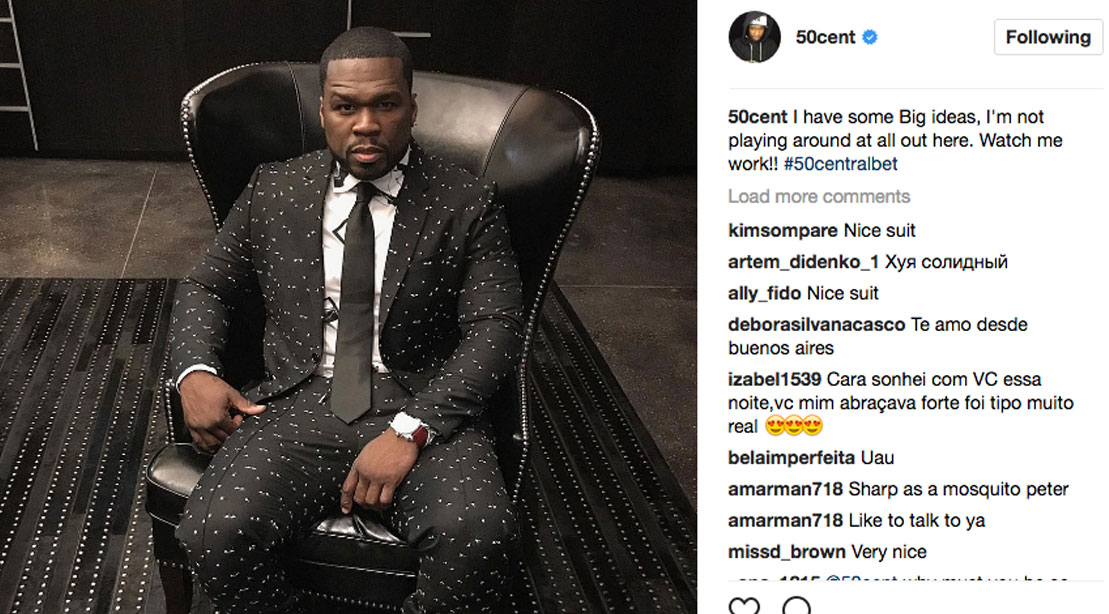Image resolution: width=1109 pixels, height=614 pixels.
Task: Open the deborasilvanacasco profile
Action: 817,324
